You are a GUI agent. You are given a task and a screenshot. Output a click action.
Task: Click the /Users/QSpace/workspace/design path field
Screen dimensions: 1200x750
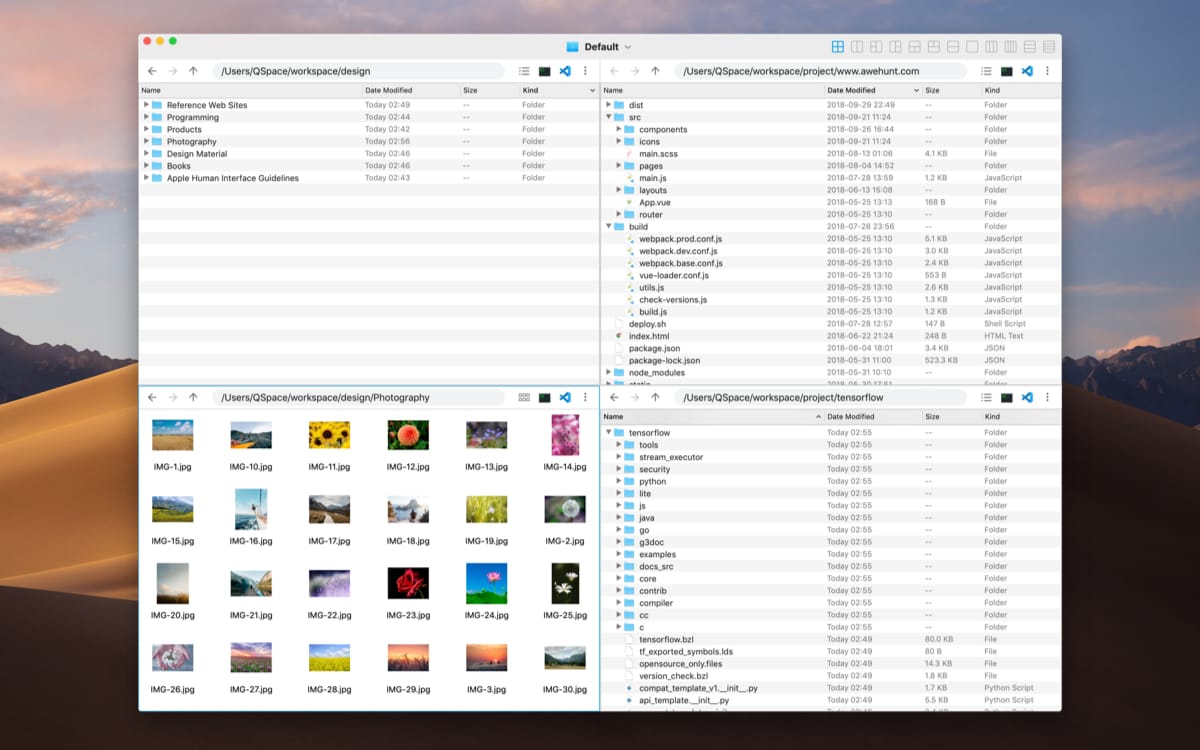[x=358, y=71]
